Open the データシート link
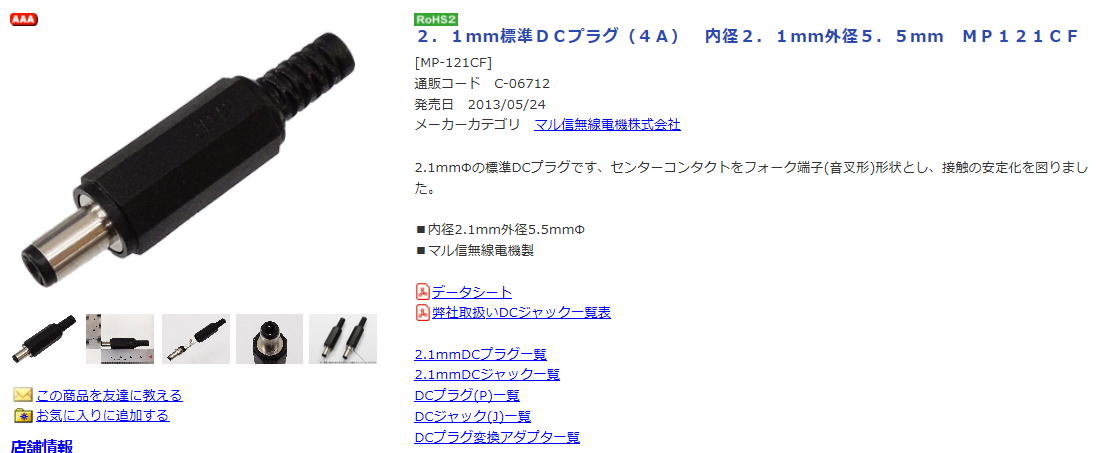1103x453 pixels. pos(472,292)
